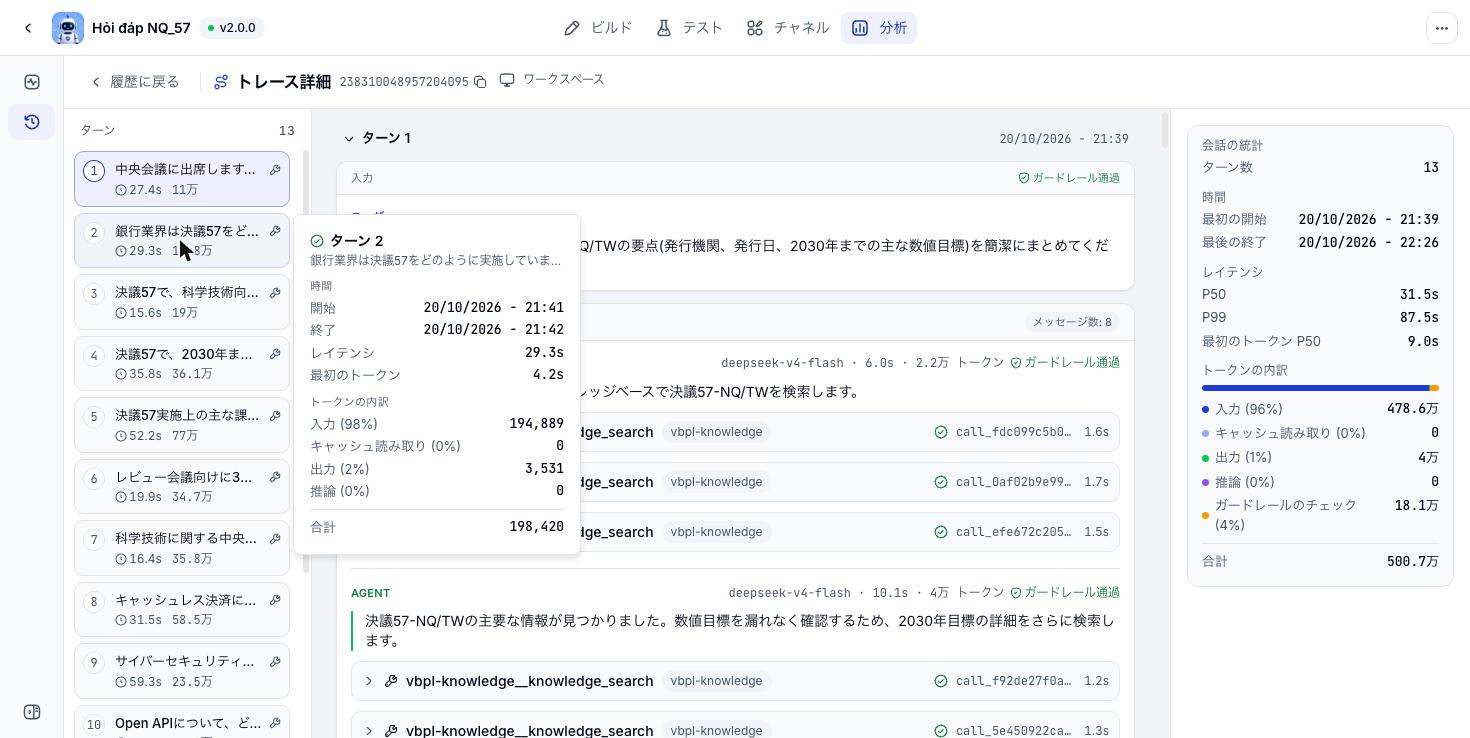
Task: Open the three-dot more options menu
Action: [x=1442, y=28]
